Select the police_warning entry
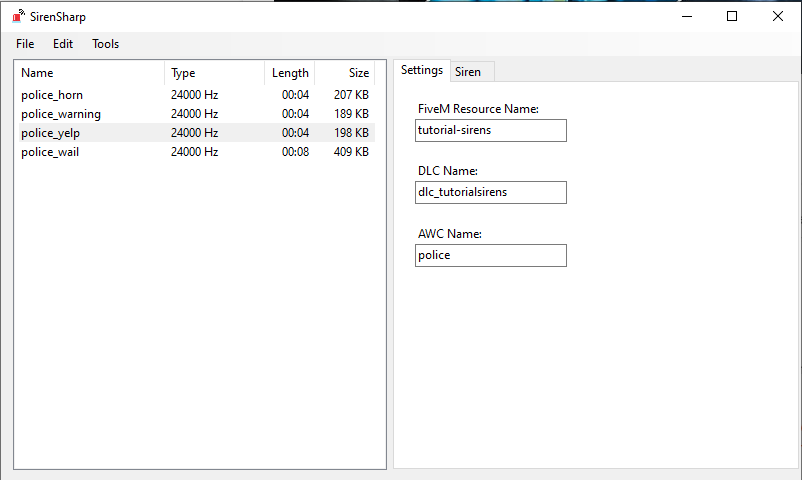This screenshot has height=480, width=802. pos(61,114)
